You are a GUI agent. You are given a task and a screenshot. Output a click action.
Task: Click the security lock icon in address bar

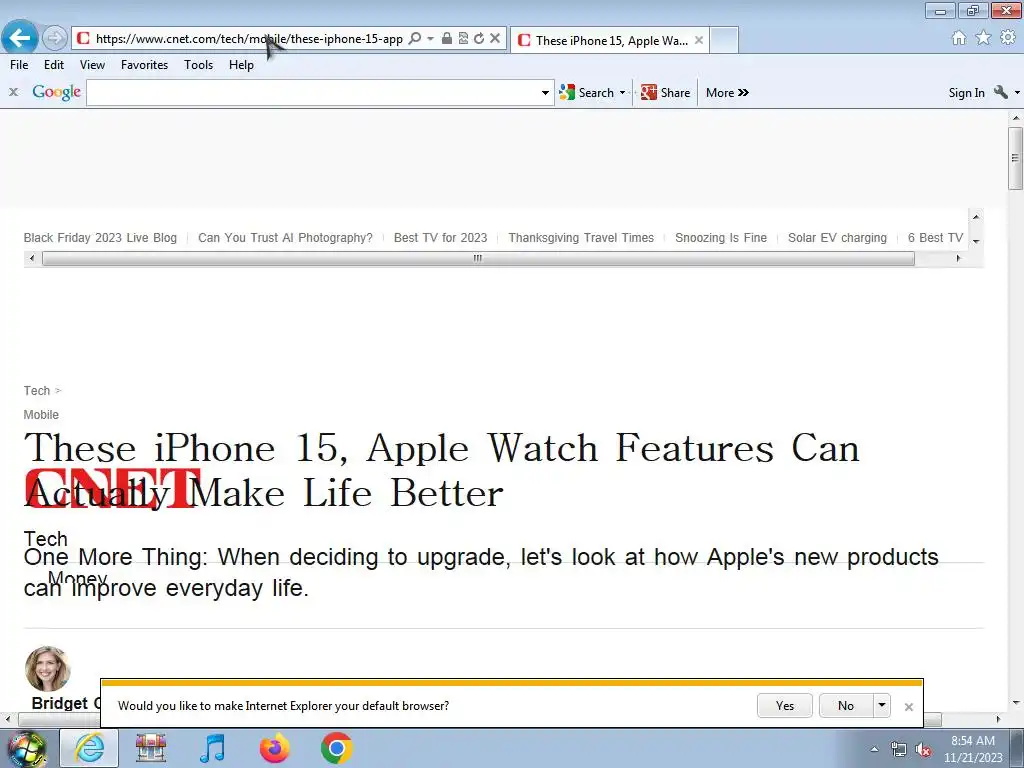tap(447, 39)
